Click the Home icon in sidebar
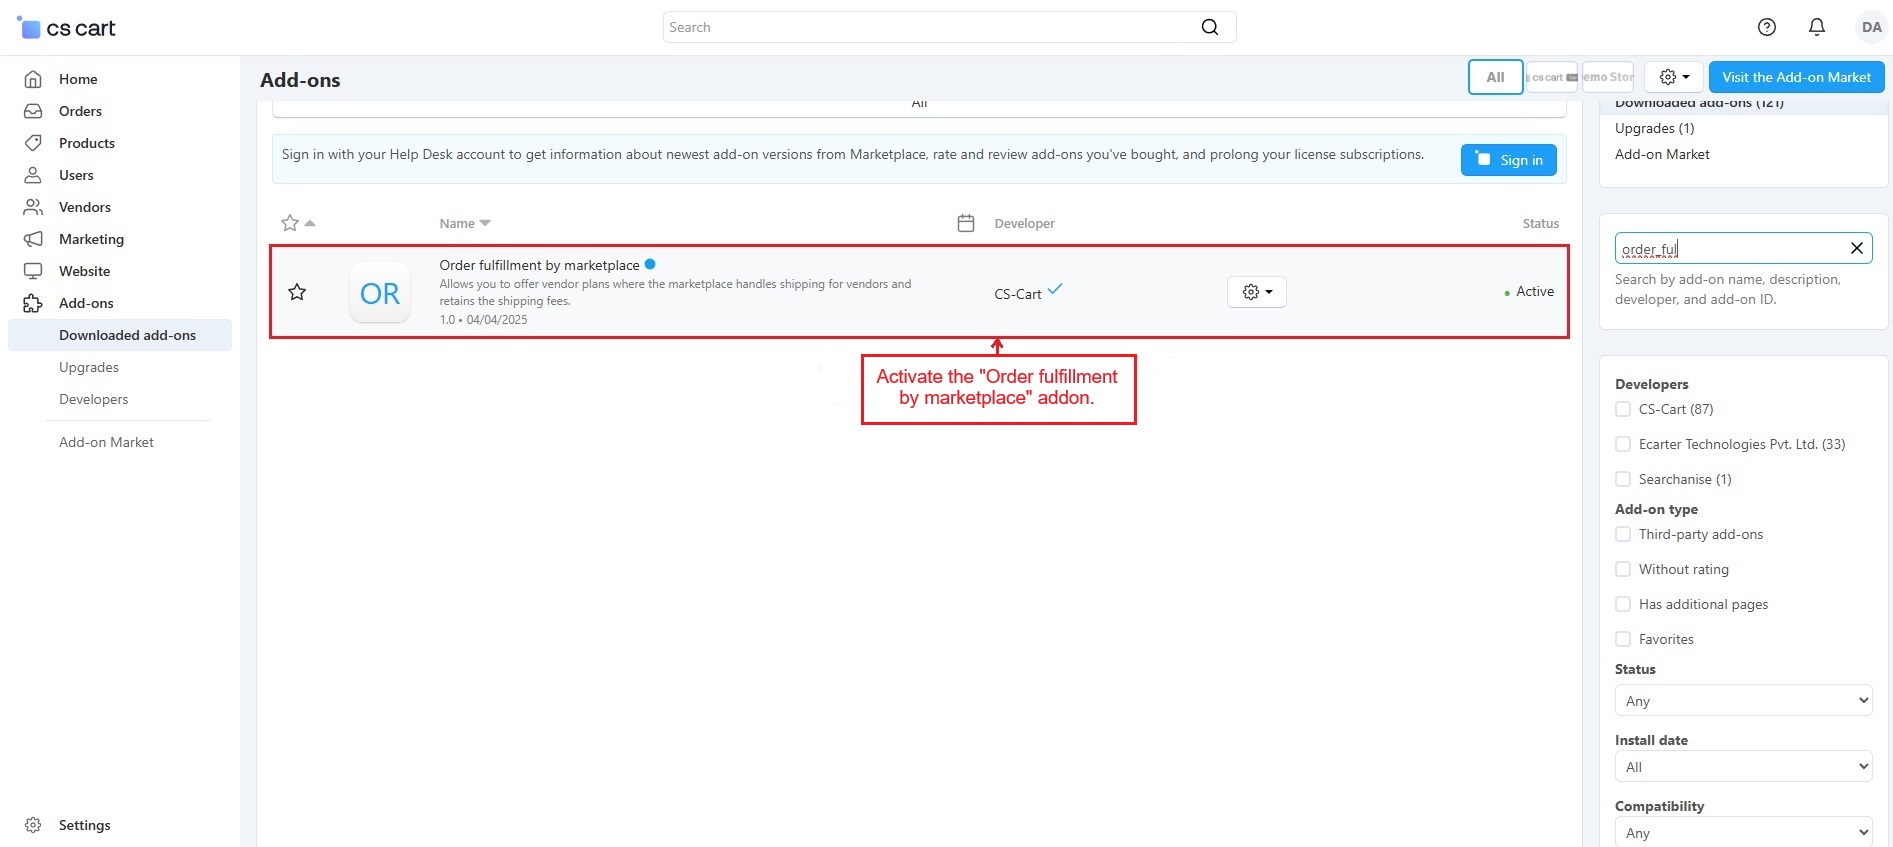Screen dimensions: 1893x847 (33, 79)
